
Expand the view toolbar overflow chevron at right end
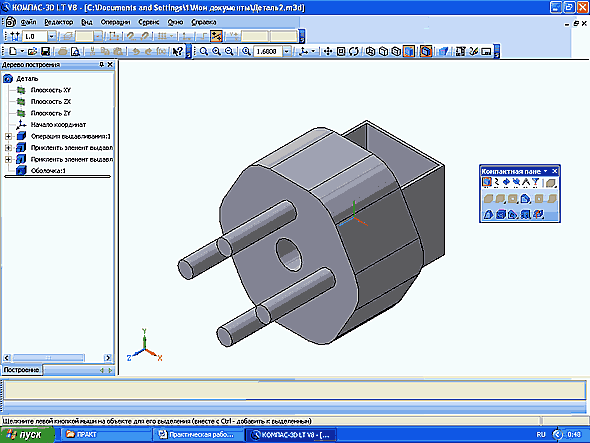coord(497,52)
